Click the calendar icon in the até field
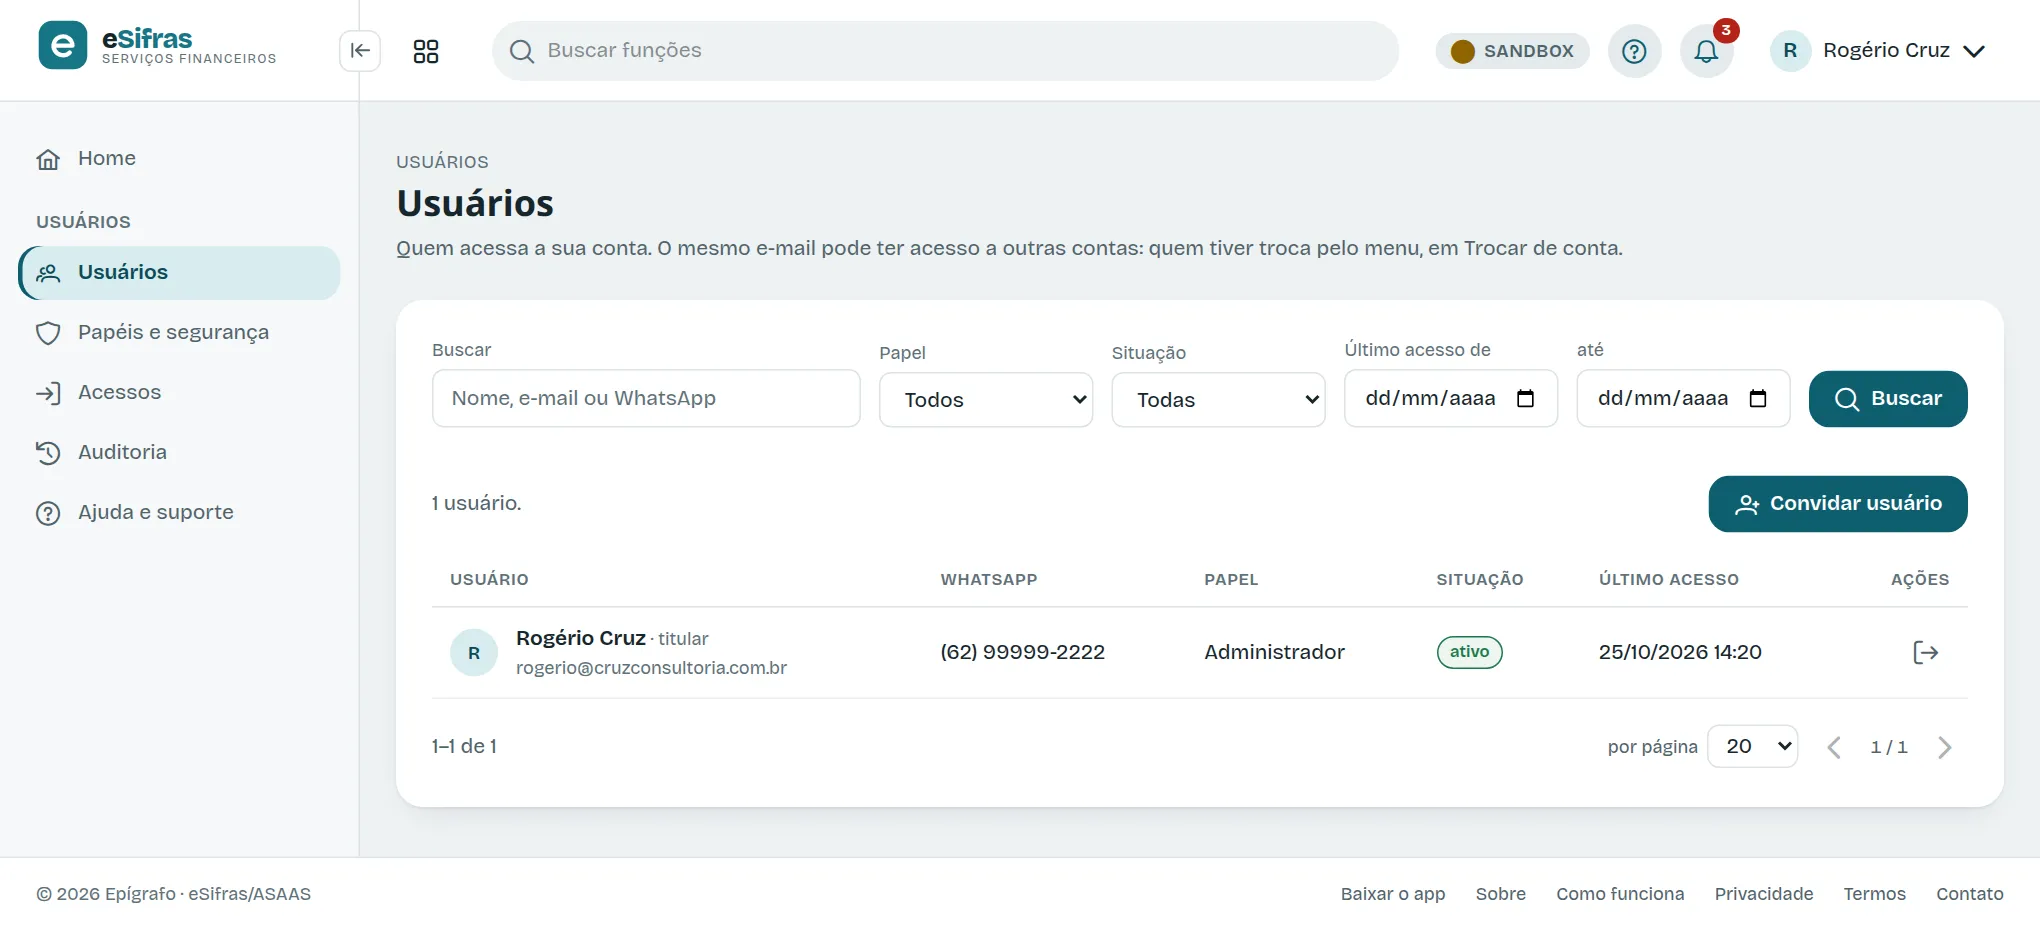Screen dimensions: 2040x930 (x=1758, y=399)
